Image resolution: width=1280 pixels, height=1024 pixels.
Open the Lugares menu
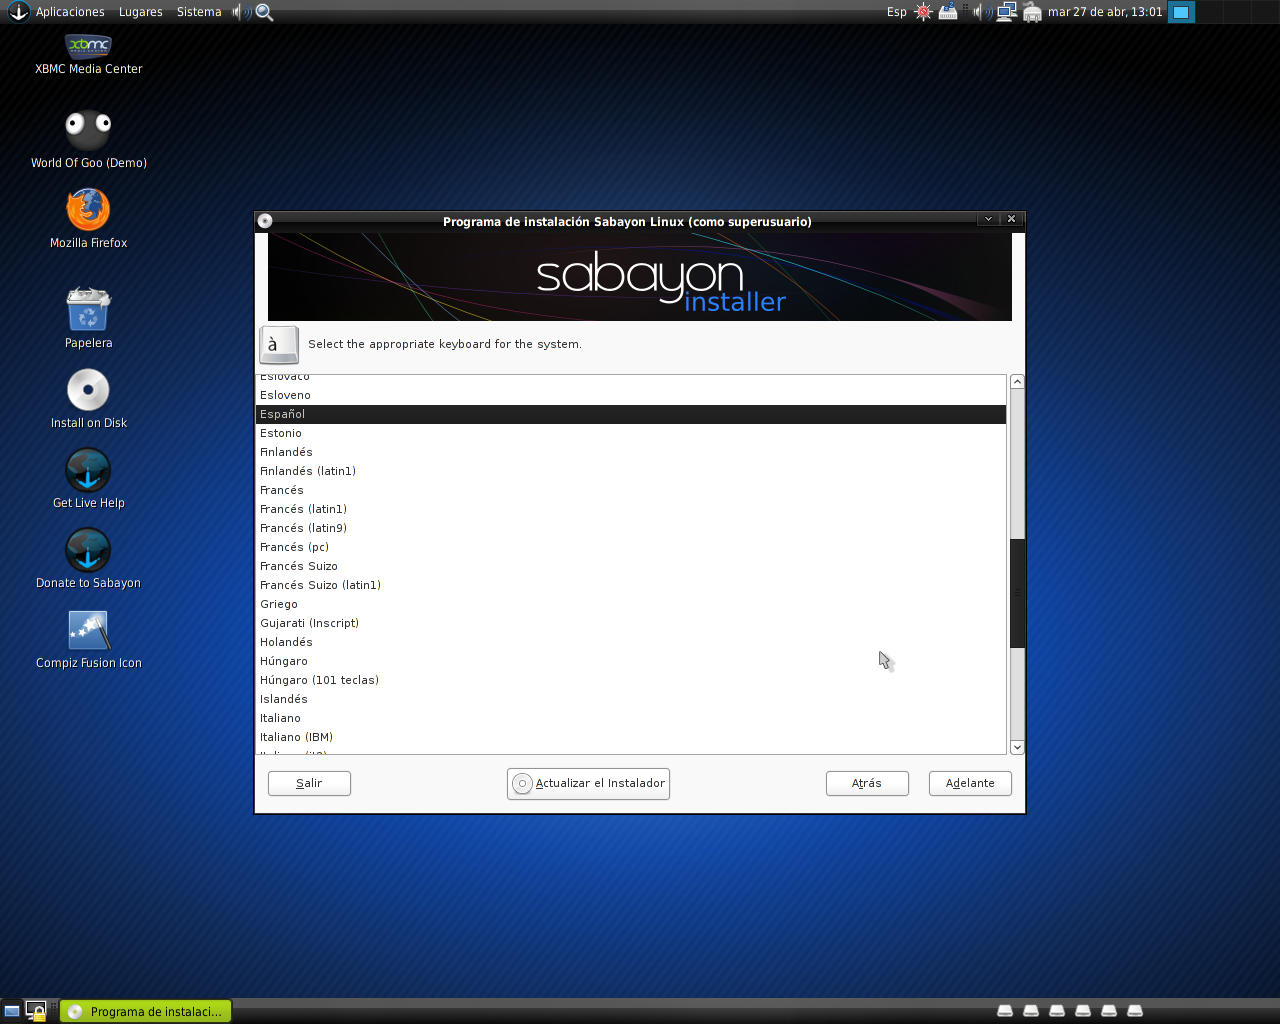(x=140, y=12)
